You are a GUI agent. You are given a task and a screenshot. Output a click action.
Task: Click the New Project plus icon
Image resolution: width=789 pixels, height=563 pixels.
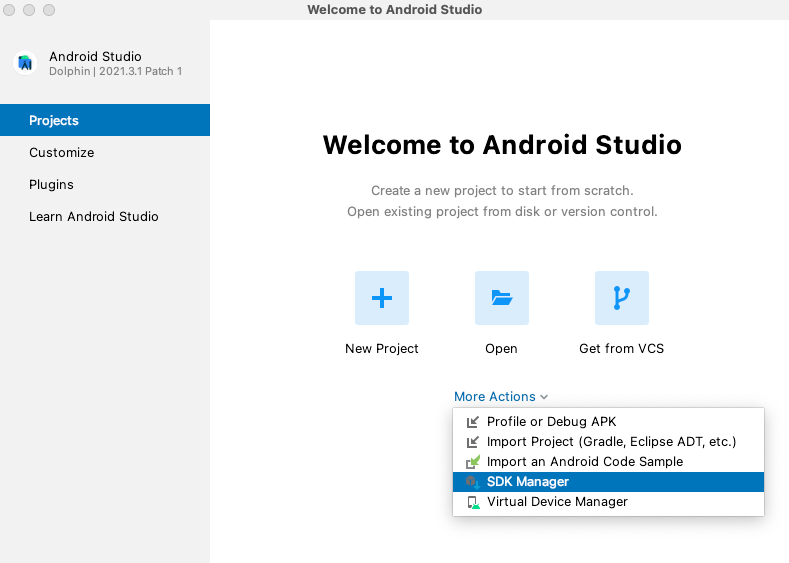click(381, 298)
